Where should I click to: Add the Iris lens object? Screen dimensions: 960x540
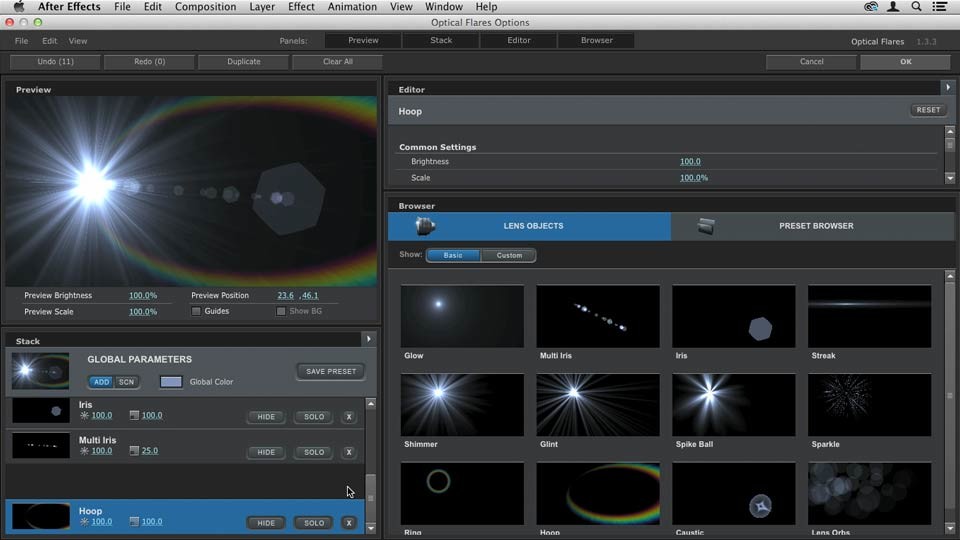[734, 317]
